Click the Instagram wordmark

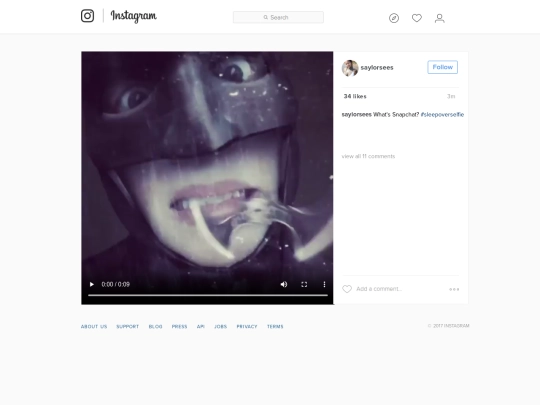(x=134, y=16)
